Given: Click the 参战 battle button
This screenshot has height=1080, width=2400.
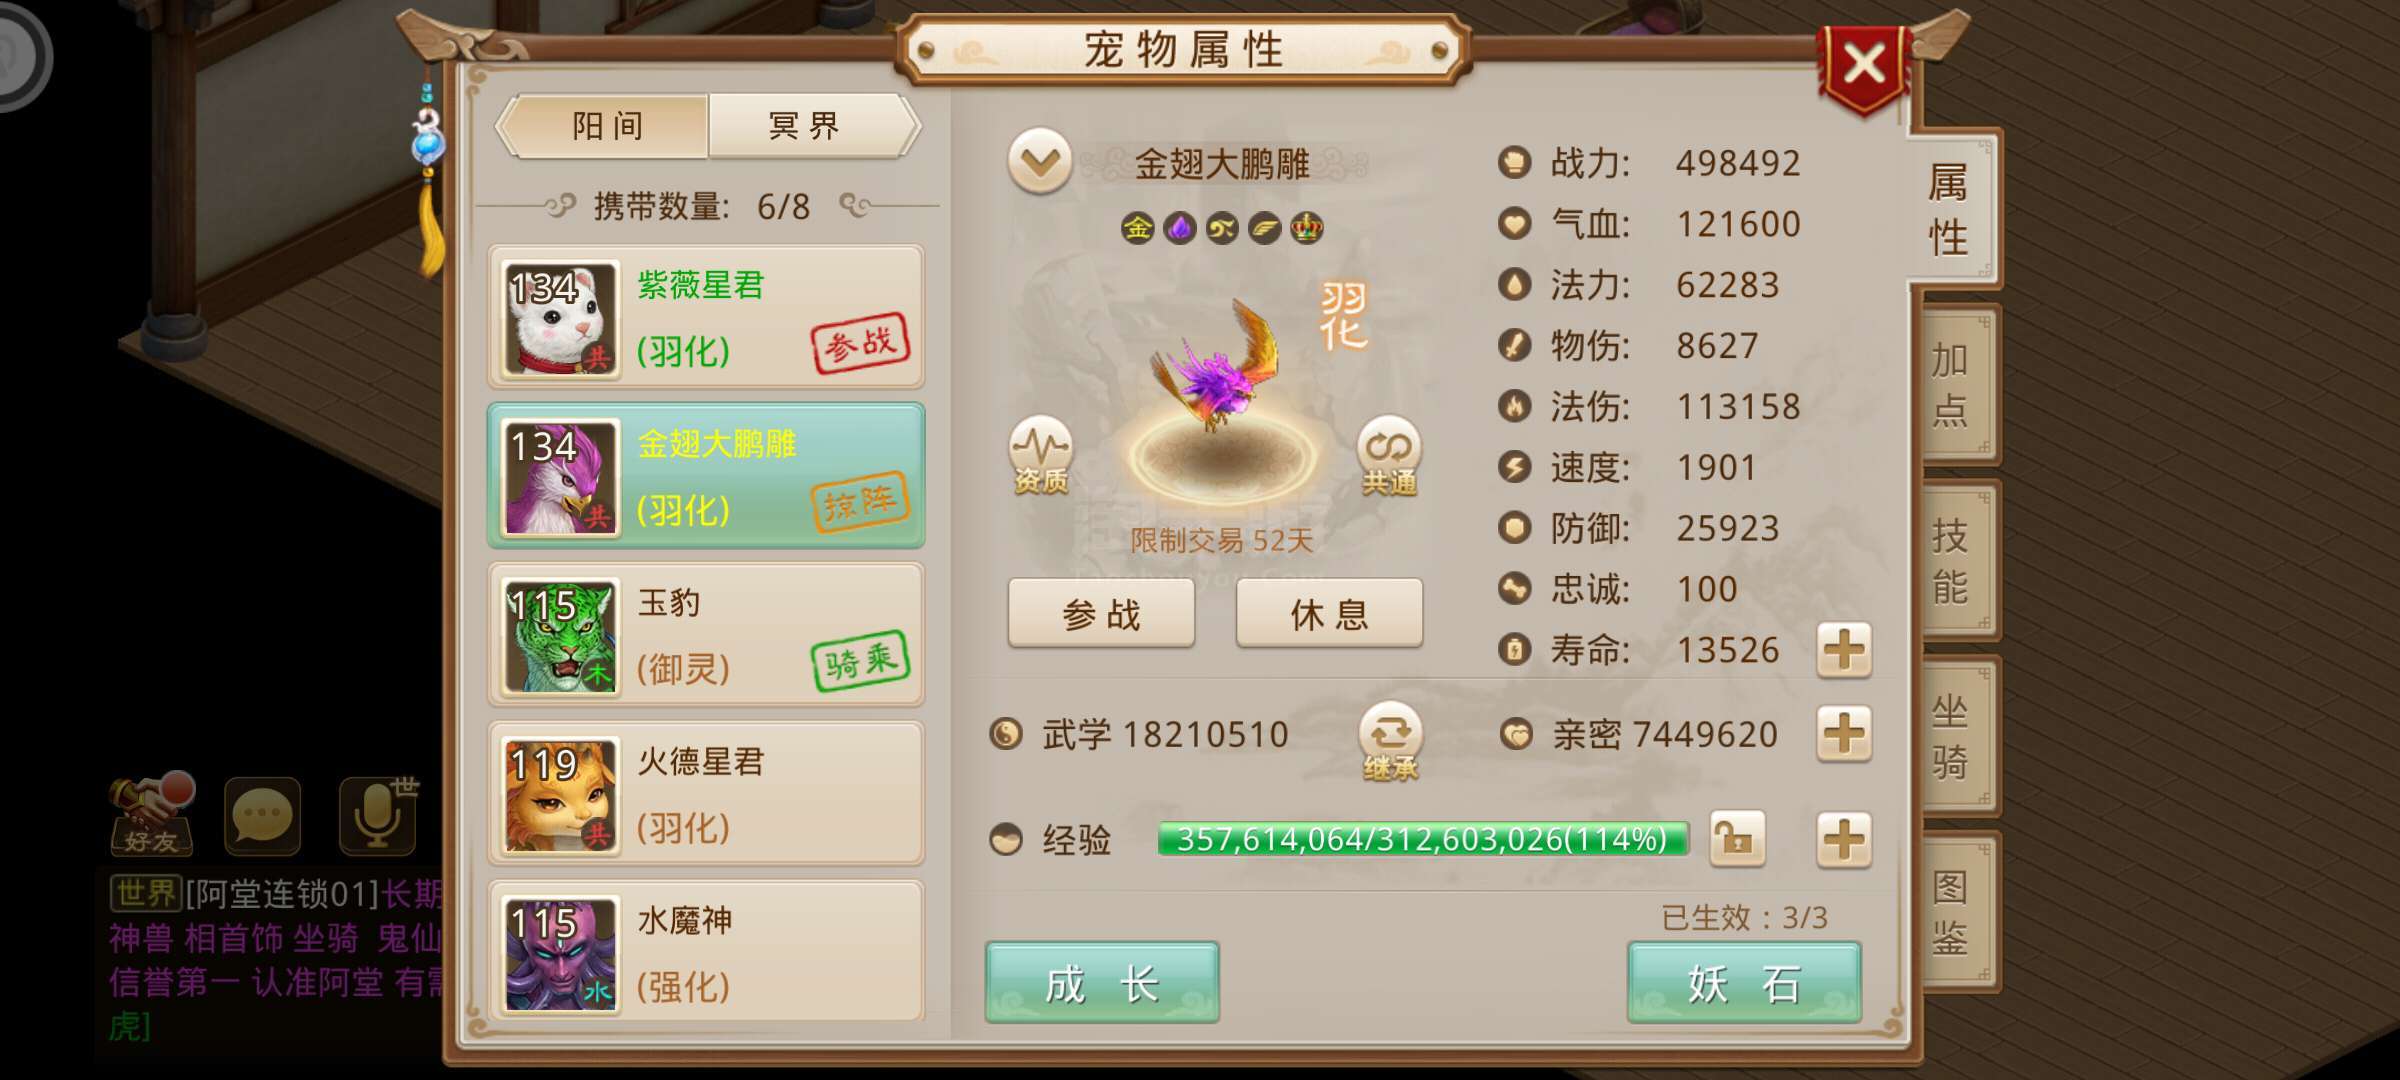Looking at the screenshot, I should [1101, 613].
